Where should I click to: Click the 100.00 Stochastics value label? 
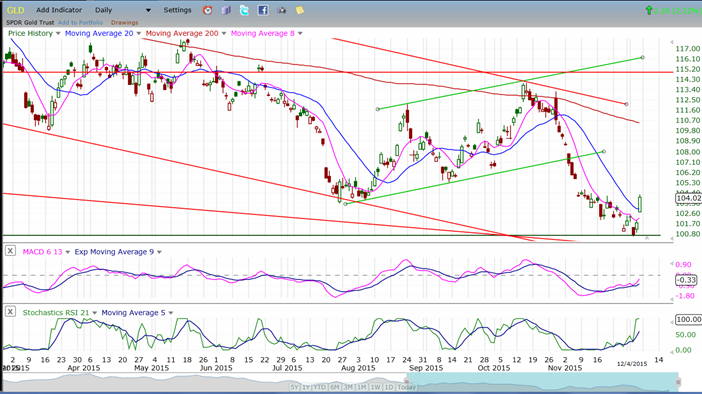688,319
